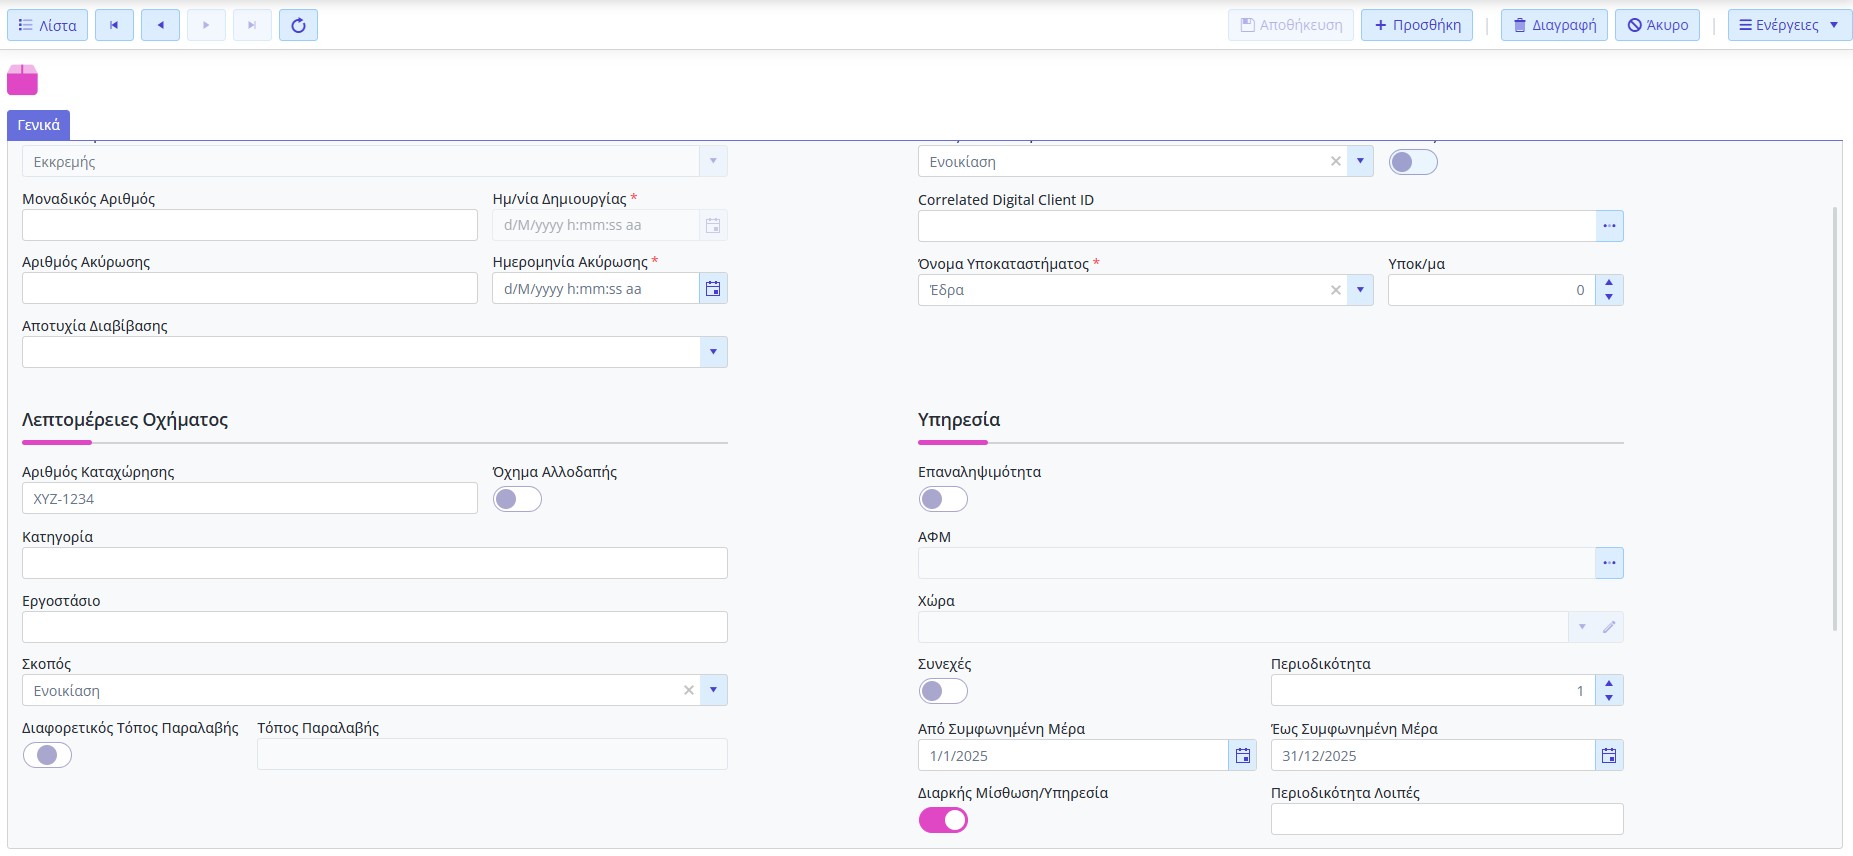Open the Ενέργειες menu

click(x=1789, y=25)
